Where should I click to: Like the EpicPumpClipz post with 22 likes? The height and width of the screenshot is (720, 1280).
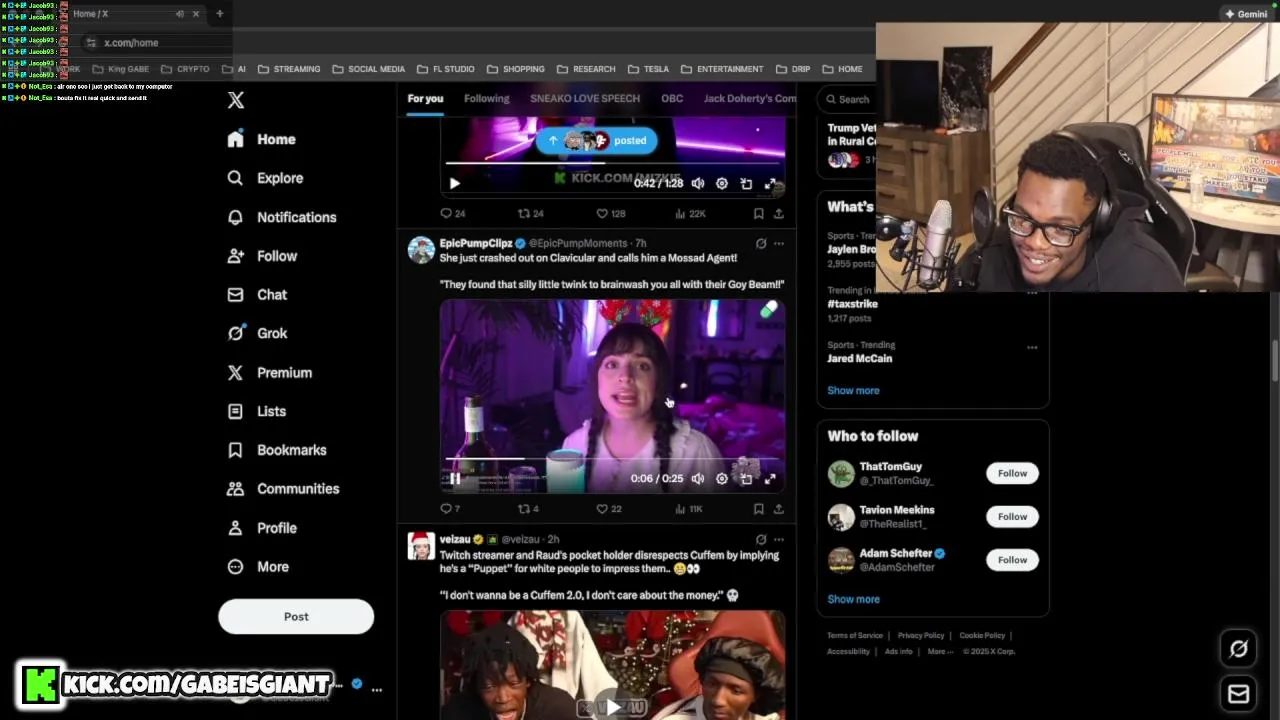pos(609,509)
